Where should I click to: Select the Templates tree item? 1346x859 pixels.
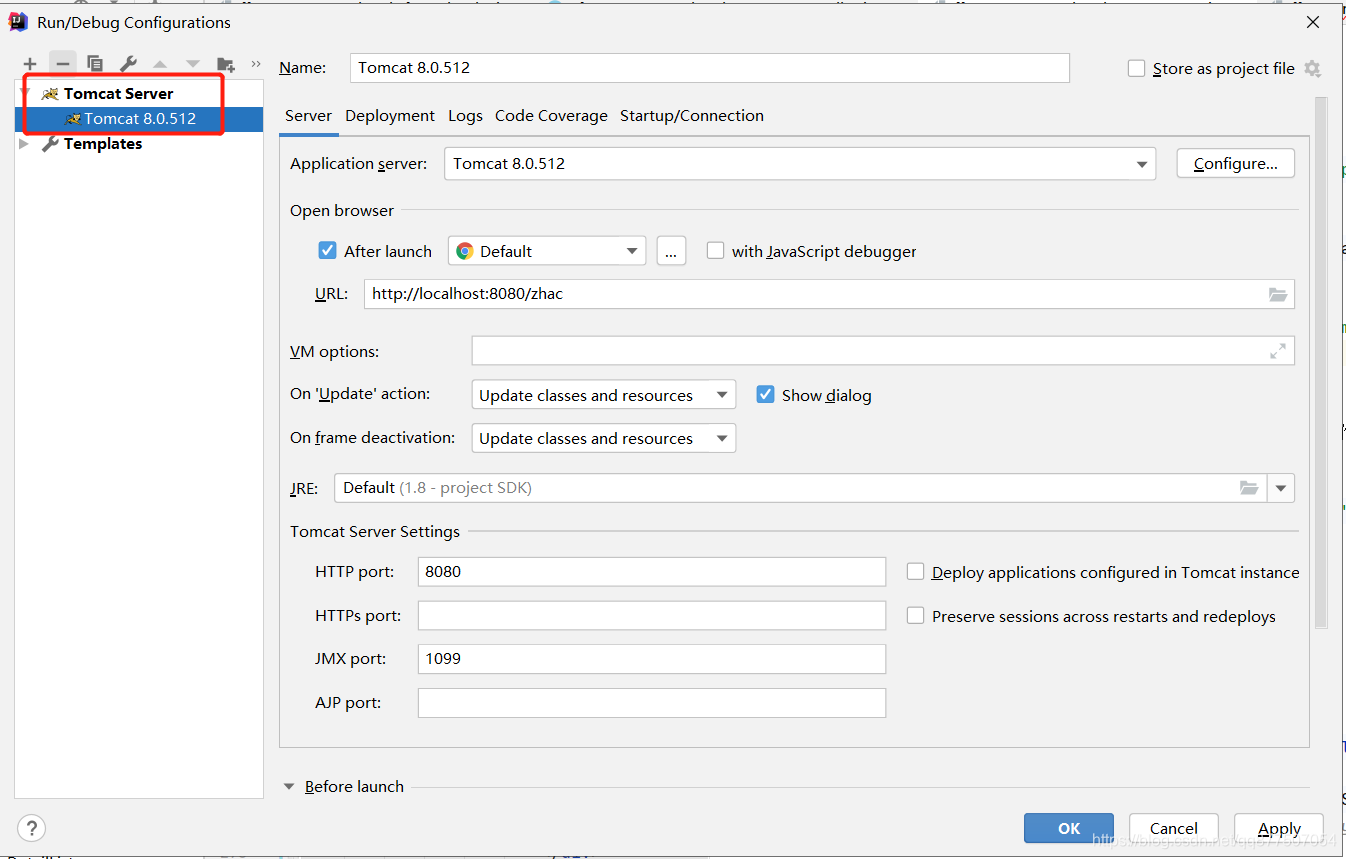103,144
